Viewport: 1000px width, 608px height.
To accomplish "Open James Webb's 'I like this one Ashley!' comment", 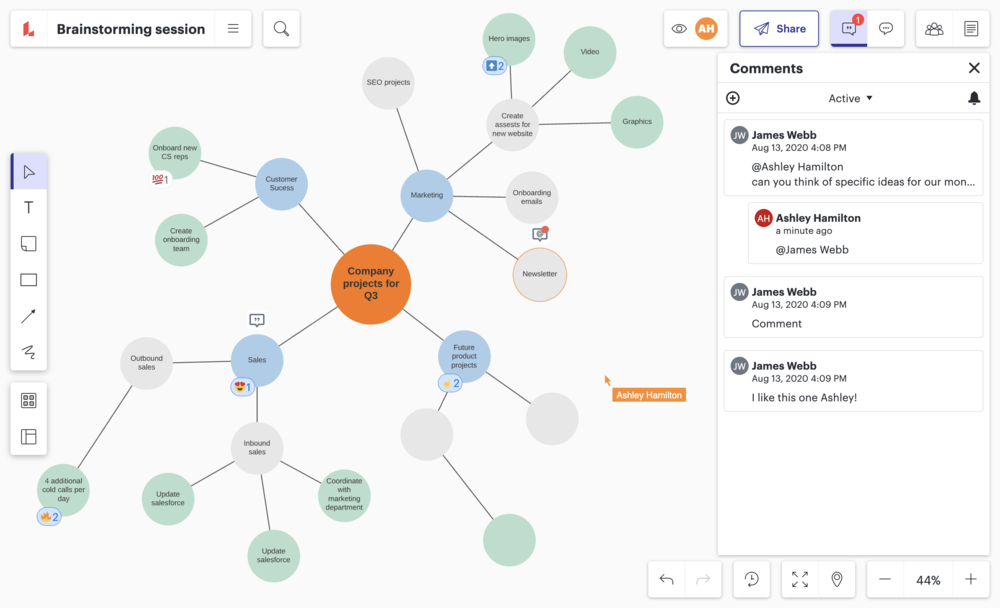I will coord(852,381).
